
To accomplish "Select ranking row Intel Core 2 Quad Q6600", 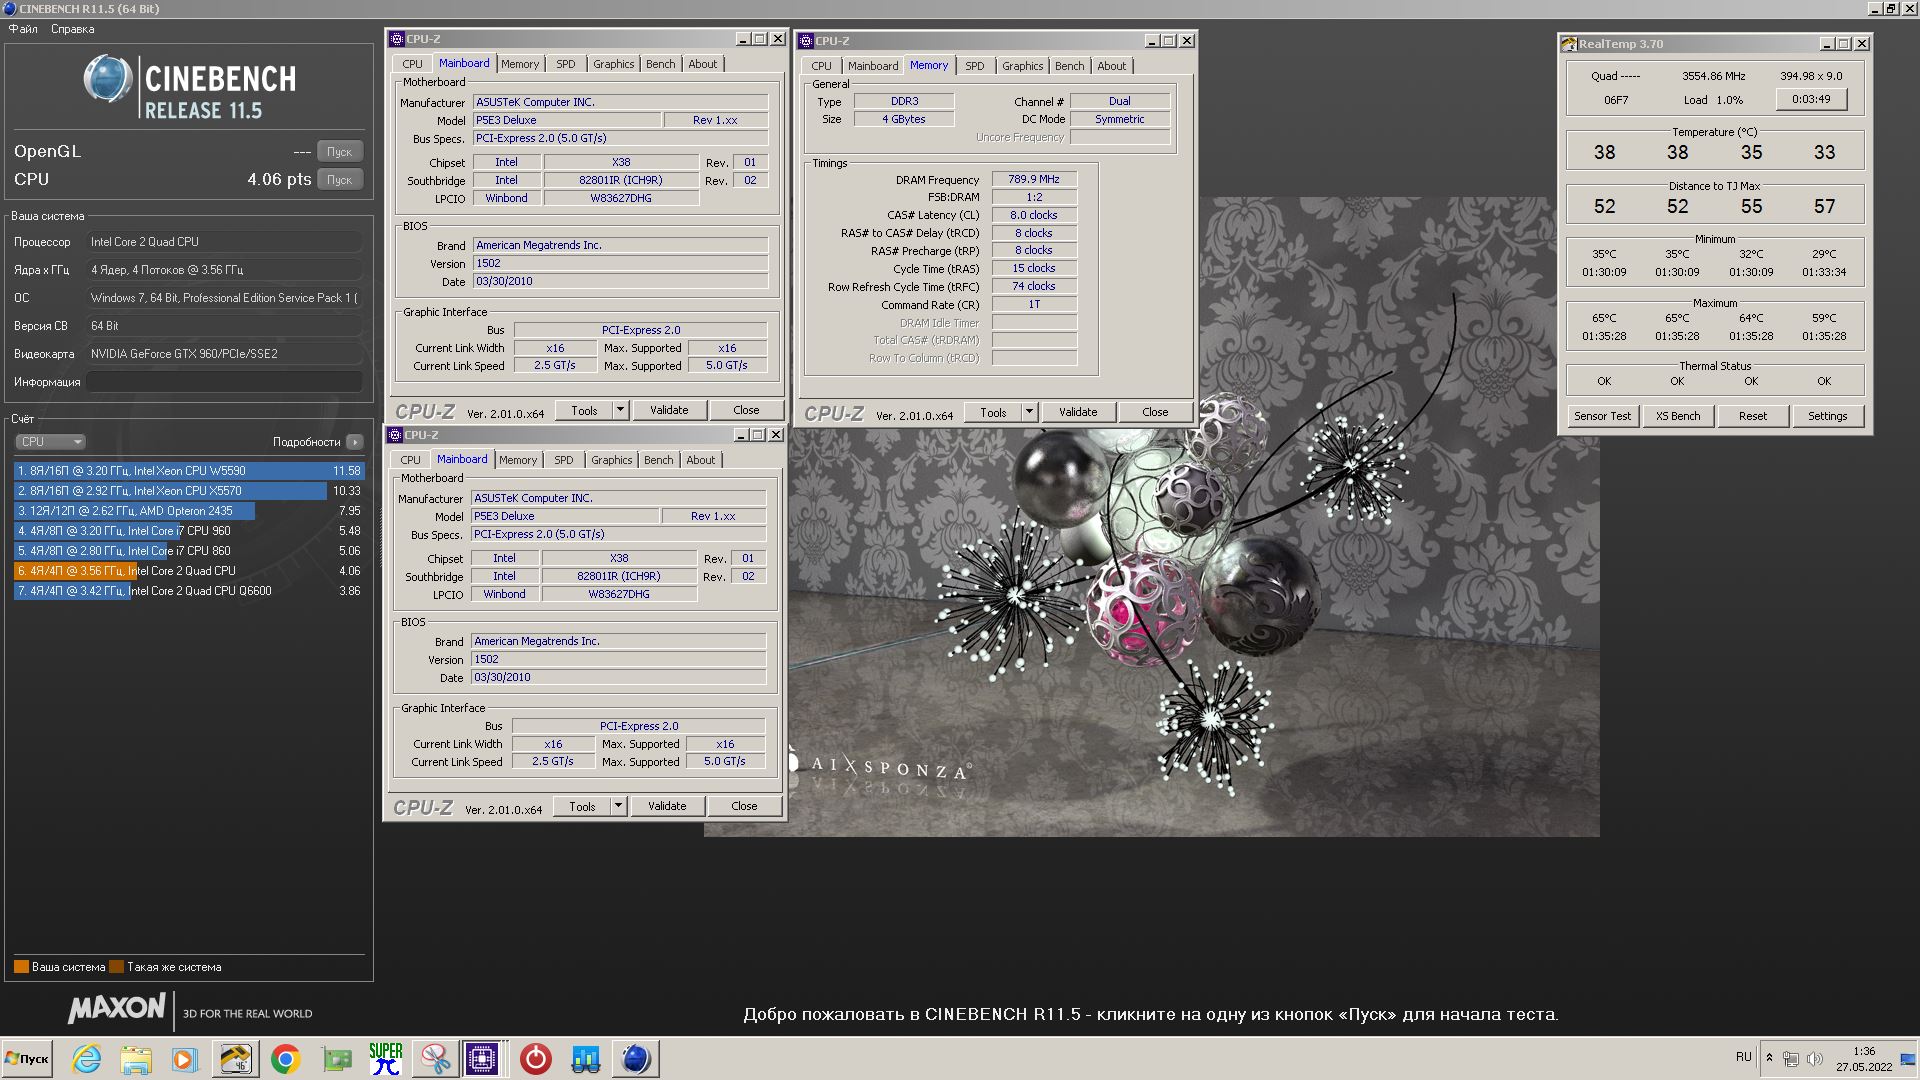I will (189, 591).
